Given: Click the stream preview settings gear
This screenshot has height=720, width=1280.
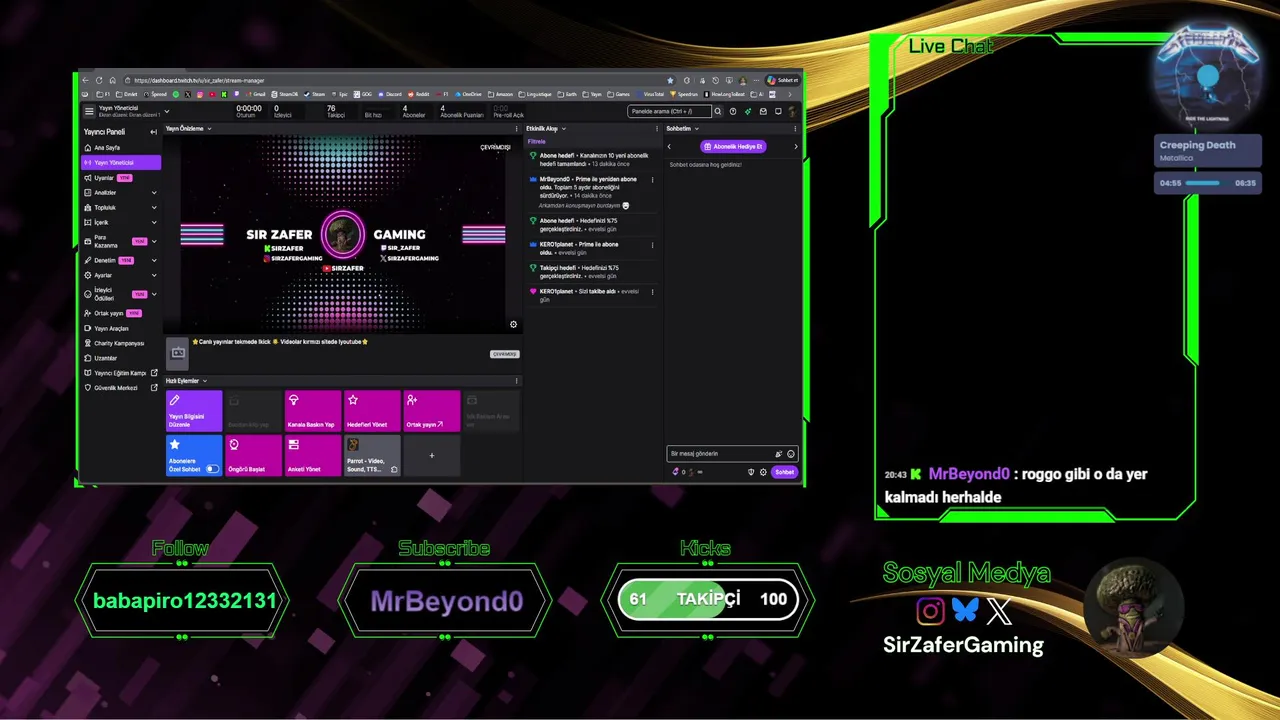Looking at the screenshot, I should click(x=513, y=324).
